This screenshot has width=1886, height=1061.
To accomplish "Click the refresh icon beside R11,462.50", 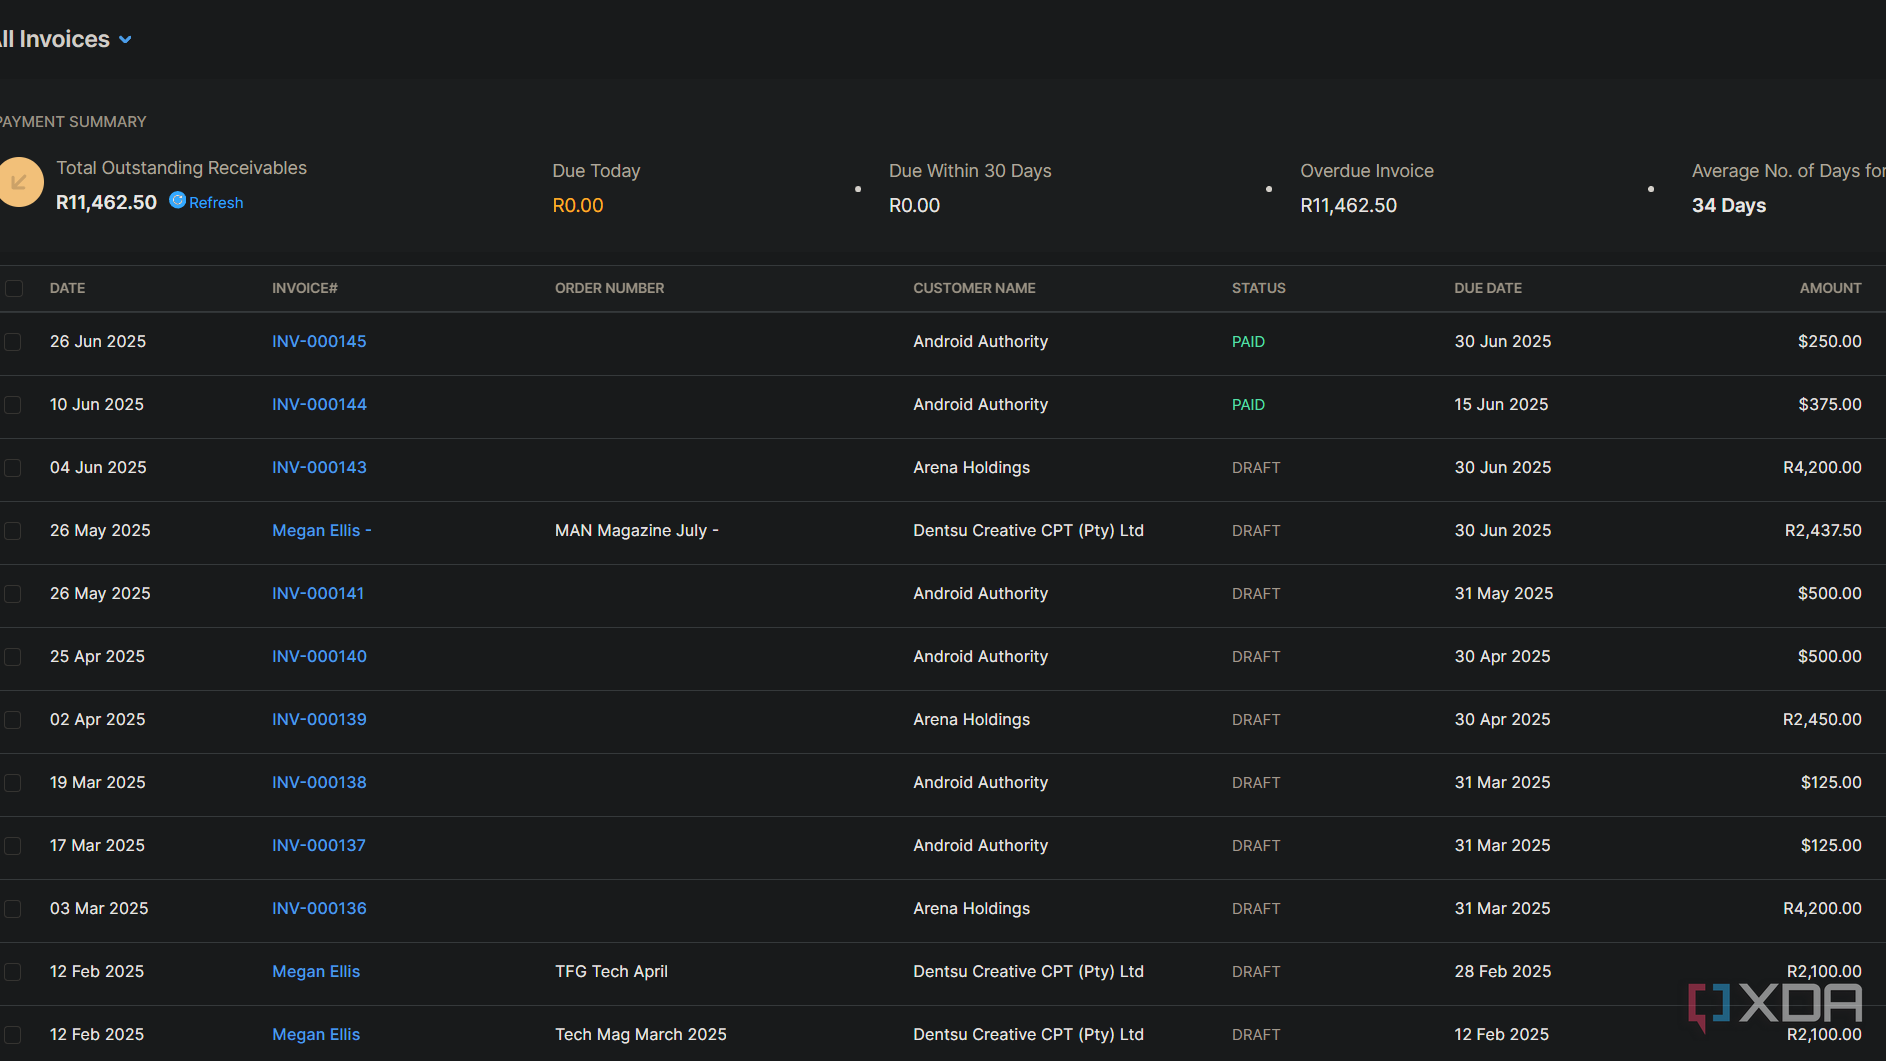I will (x=178, y=200).
